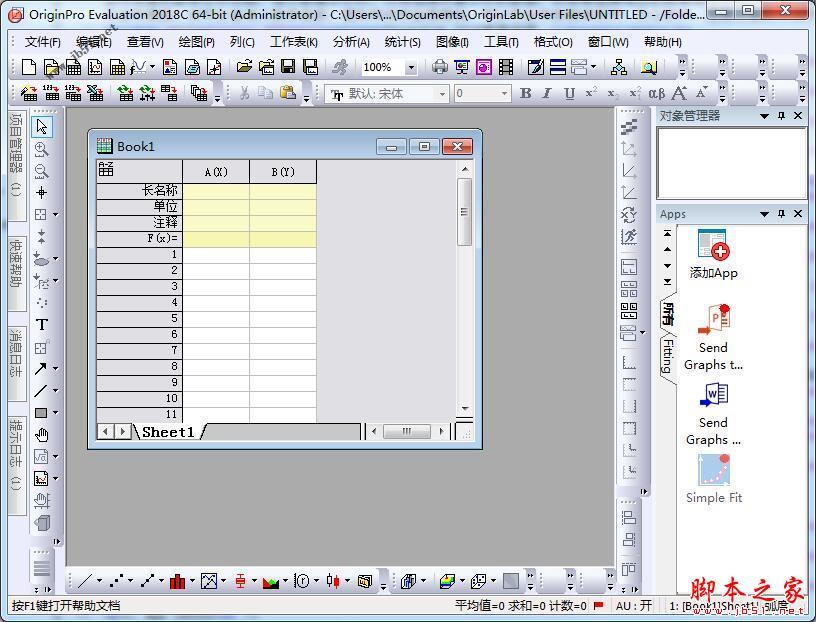
Task: Click the Column bar chart icon
Action: [177, 581]
